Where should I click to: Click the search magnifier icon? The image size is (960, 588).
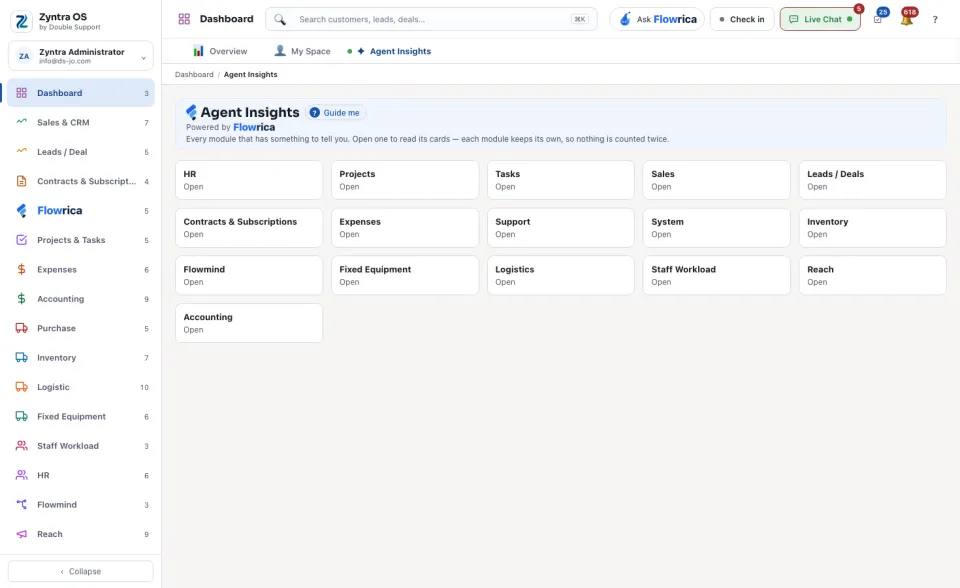(280, 20)
